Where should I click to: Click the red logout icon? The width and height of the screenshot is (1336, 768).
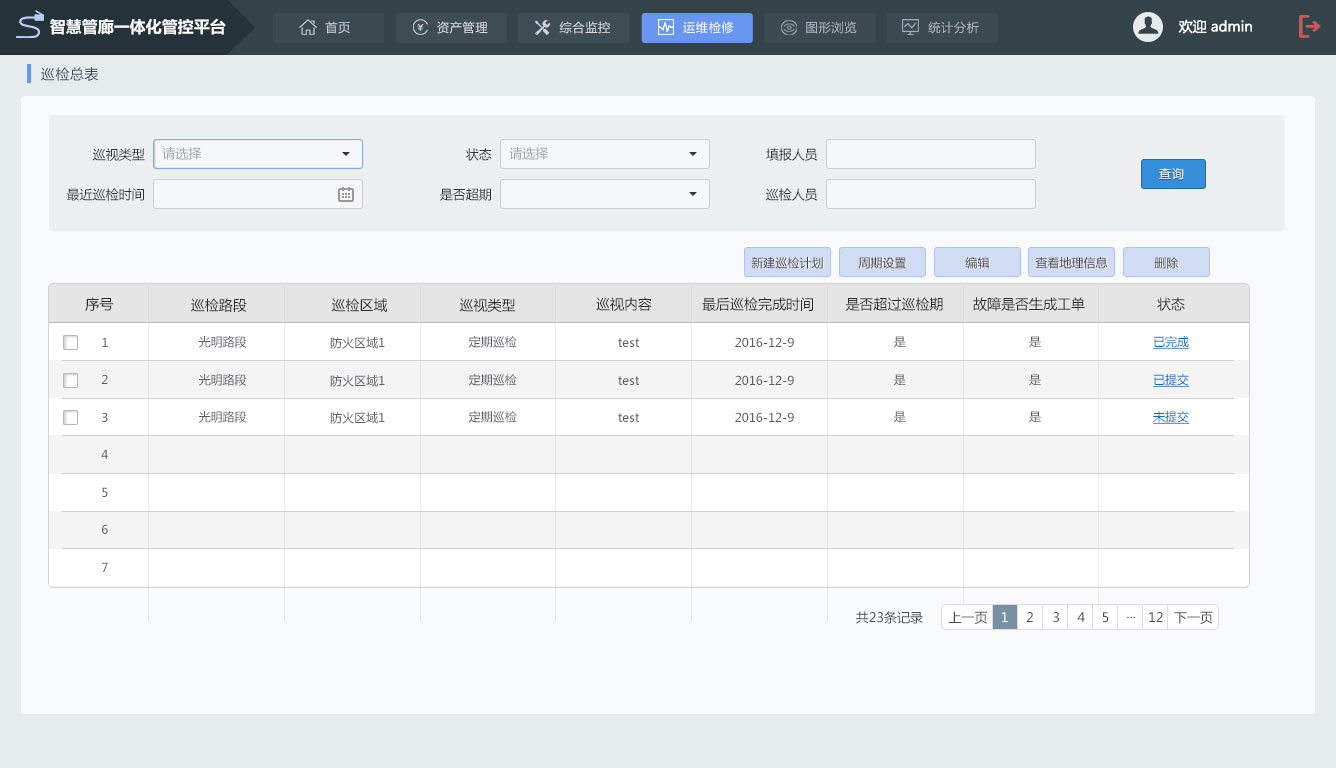[x=1309, y=27]
